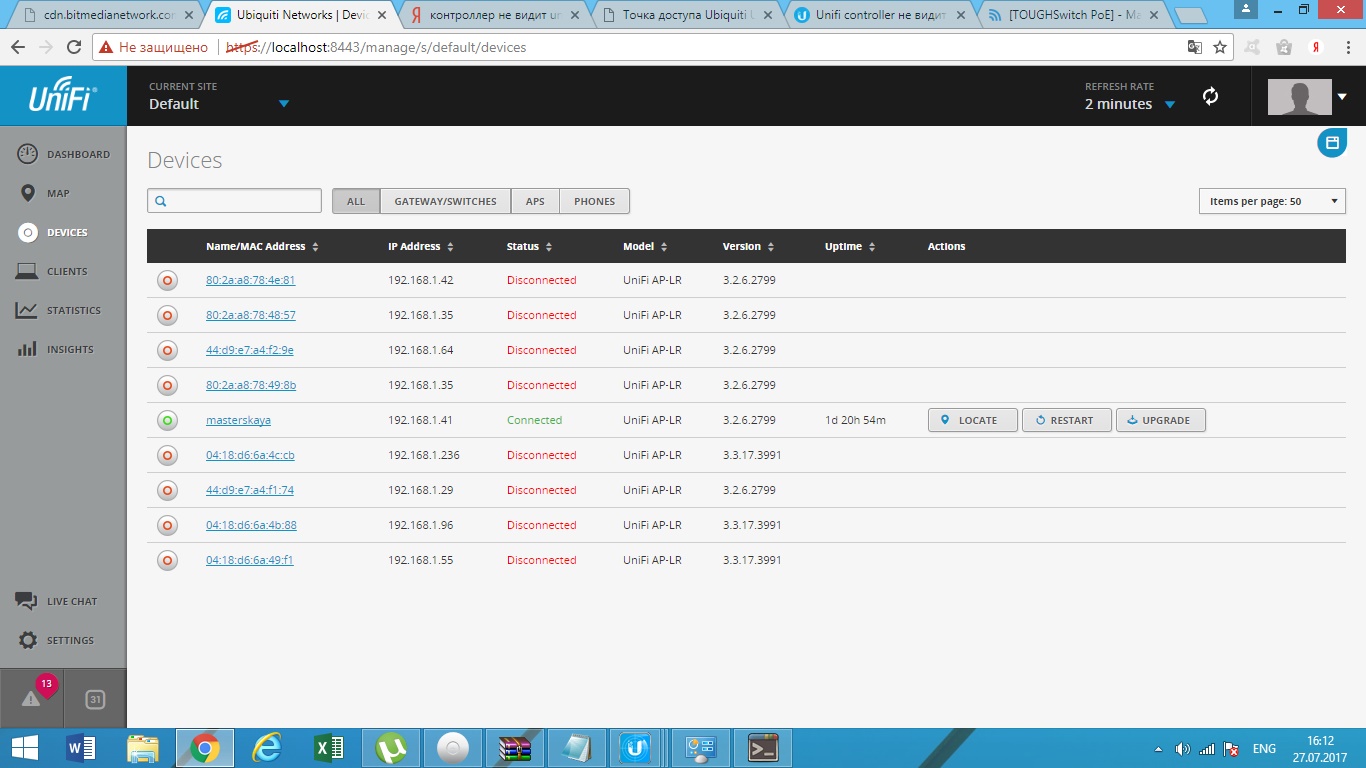
Task: Click the UPGRADE button for masterskaya
Action: point(1160,420)
